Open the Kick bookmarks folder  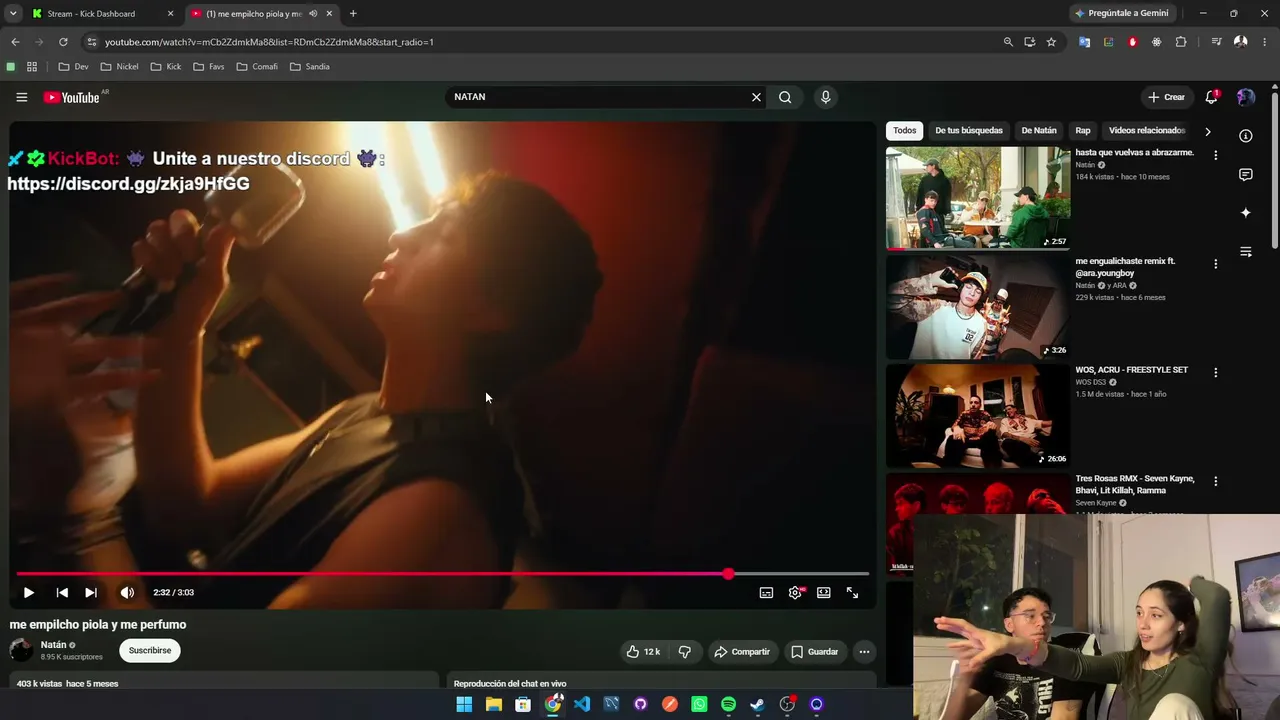(166, 67)
